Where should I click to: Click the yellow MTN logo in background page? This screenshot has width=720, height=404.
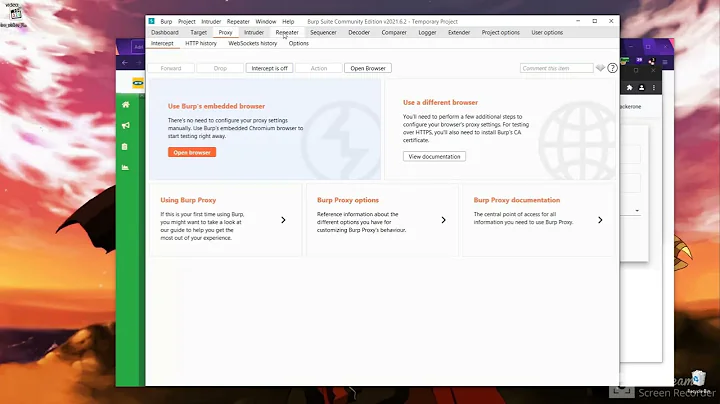138,83
